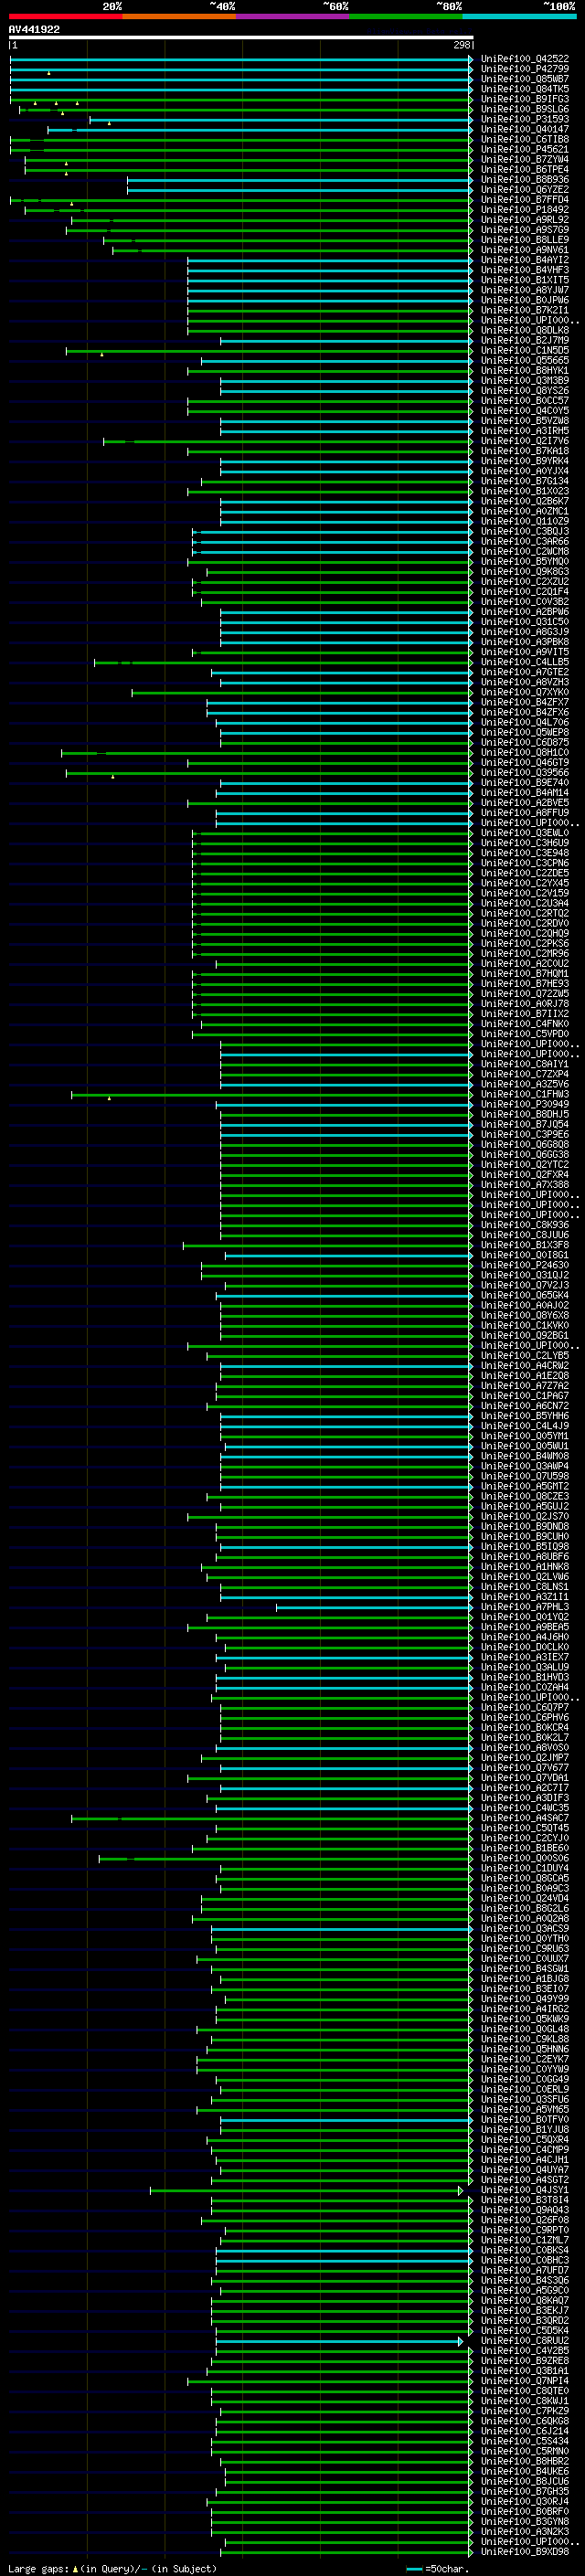The width and height of the screenshot is (585, 2576).
Task: Click the cyan alignment bar for UniRef100_B8B936
Action: pos(299,180)
